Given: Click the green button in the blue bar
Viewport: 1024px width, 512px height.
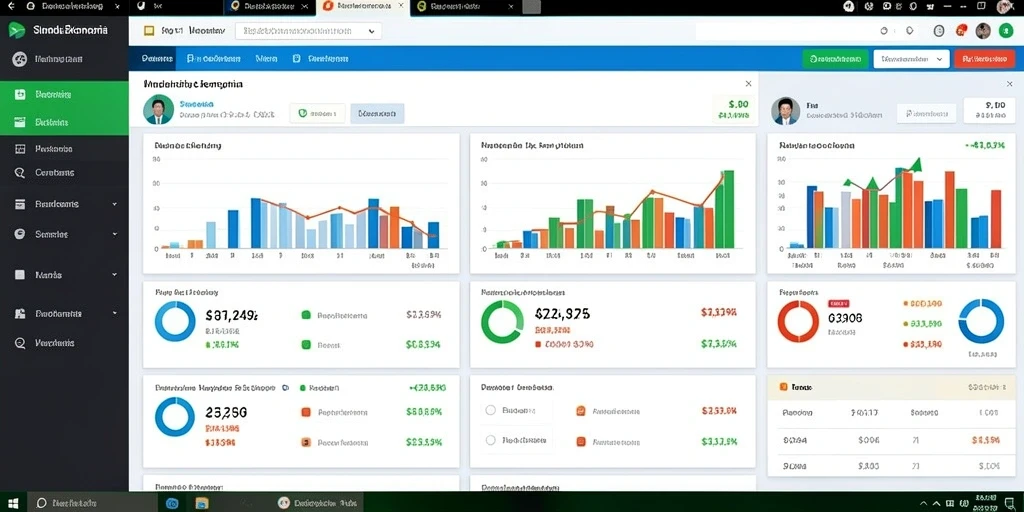Looking at the screenshot, I should pos(835,59).
